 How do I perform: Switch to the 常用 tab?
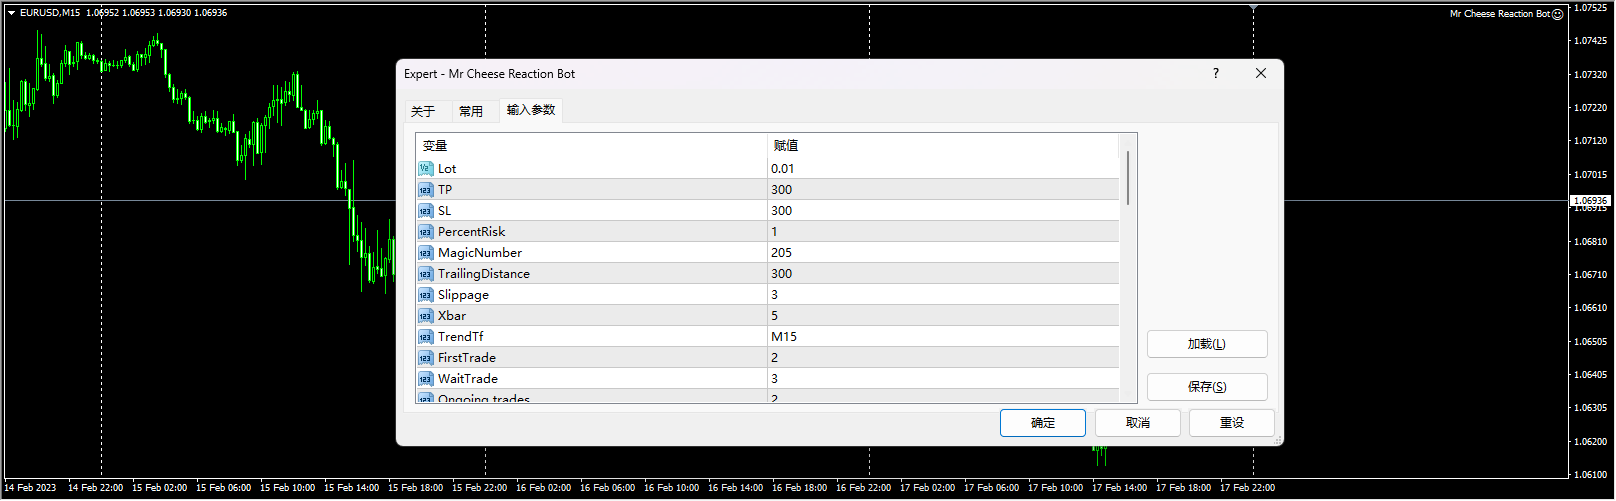pos(471,111)
